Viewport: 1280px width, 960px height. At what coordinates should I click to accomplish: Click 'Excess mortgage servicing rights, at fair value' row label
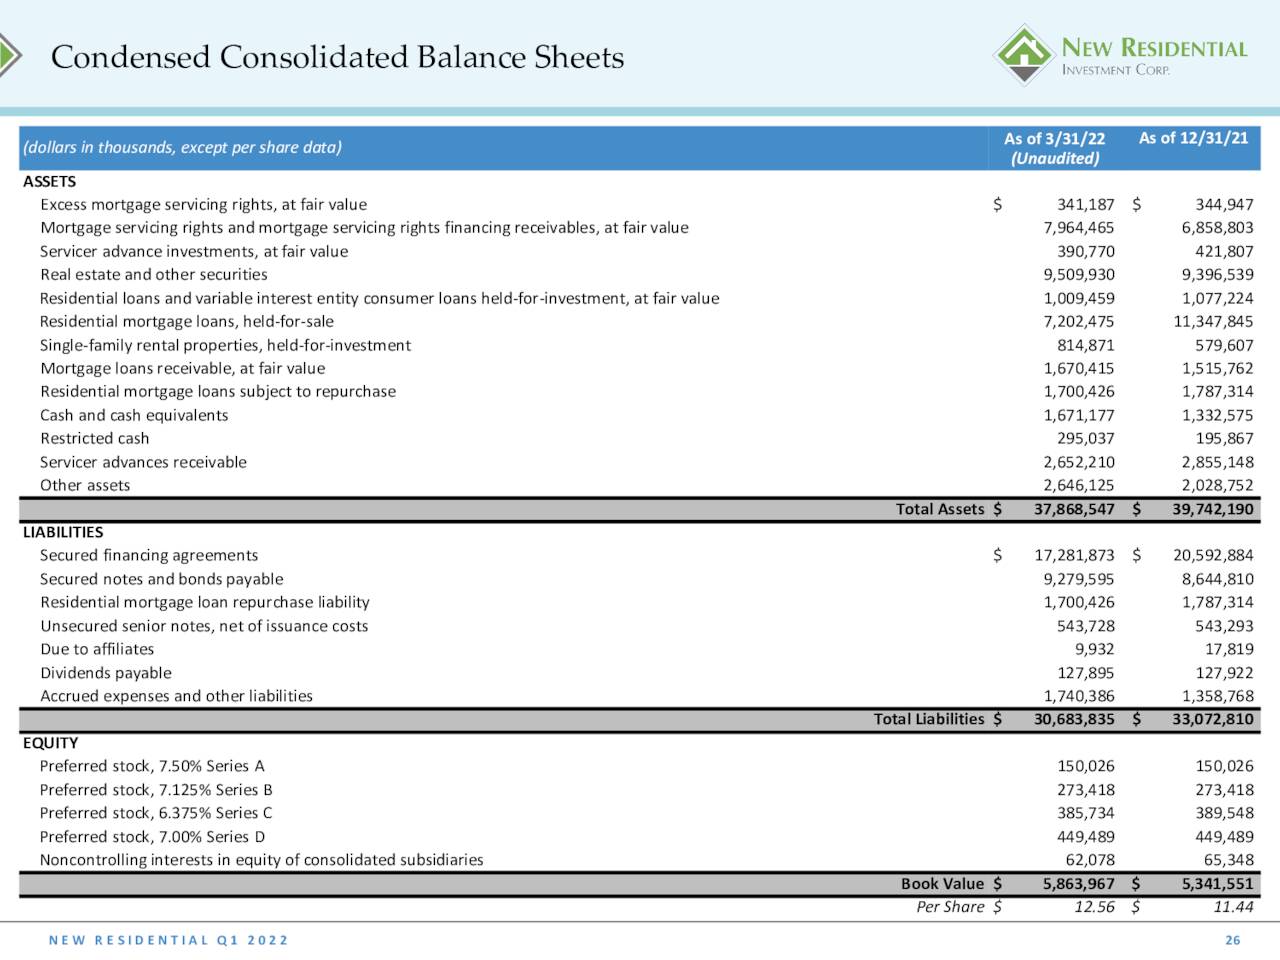point(204,204)
